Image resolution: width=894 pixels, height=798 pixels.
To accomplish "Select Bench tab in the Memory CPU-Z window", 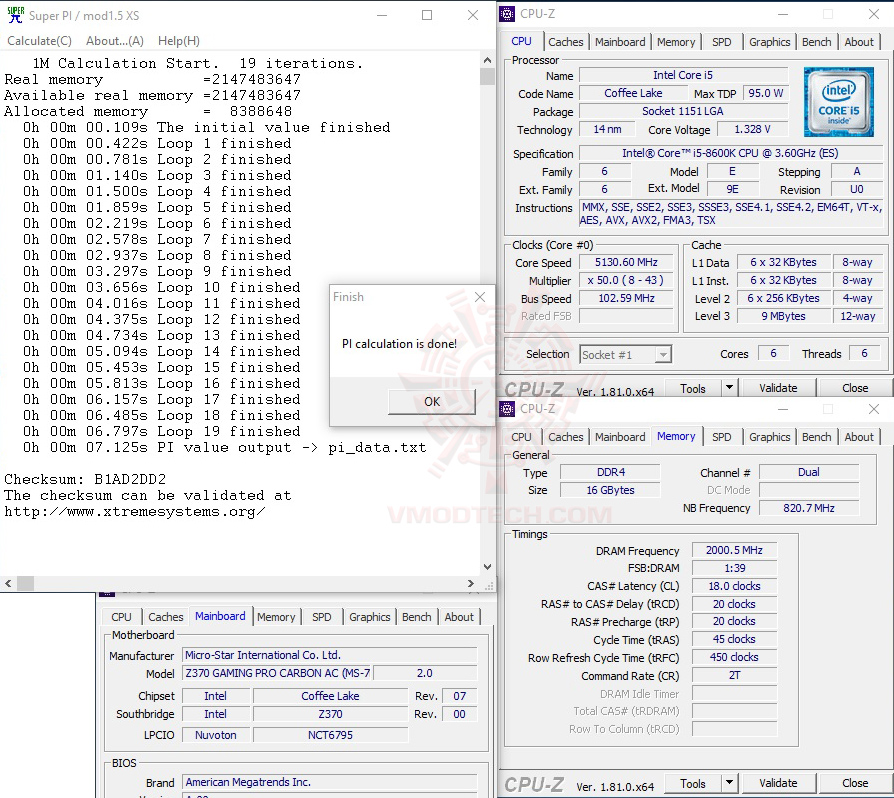I will coord(816,437).
